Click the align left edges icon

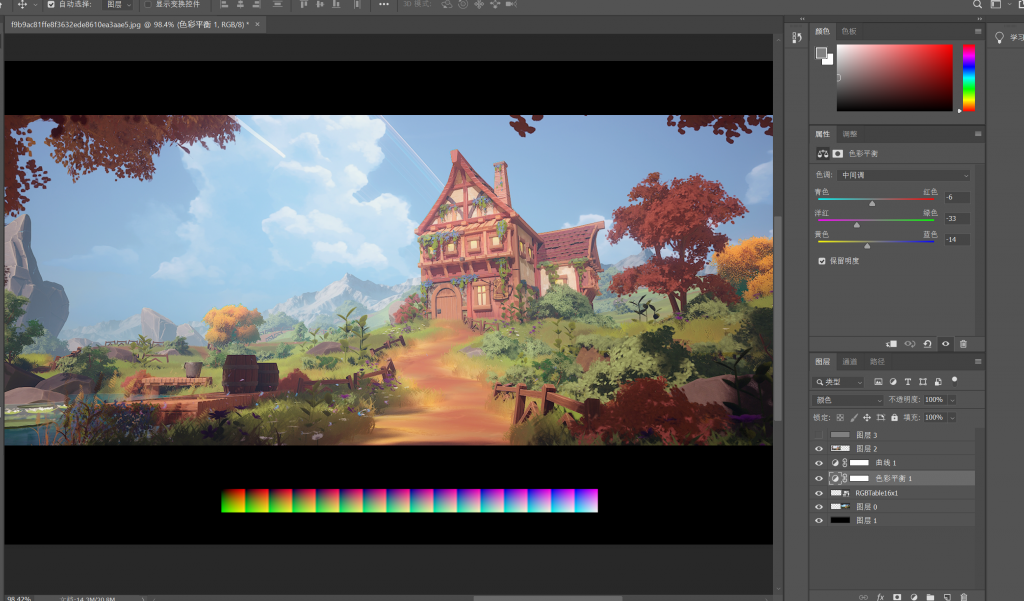click(x=224, y=4)
